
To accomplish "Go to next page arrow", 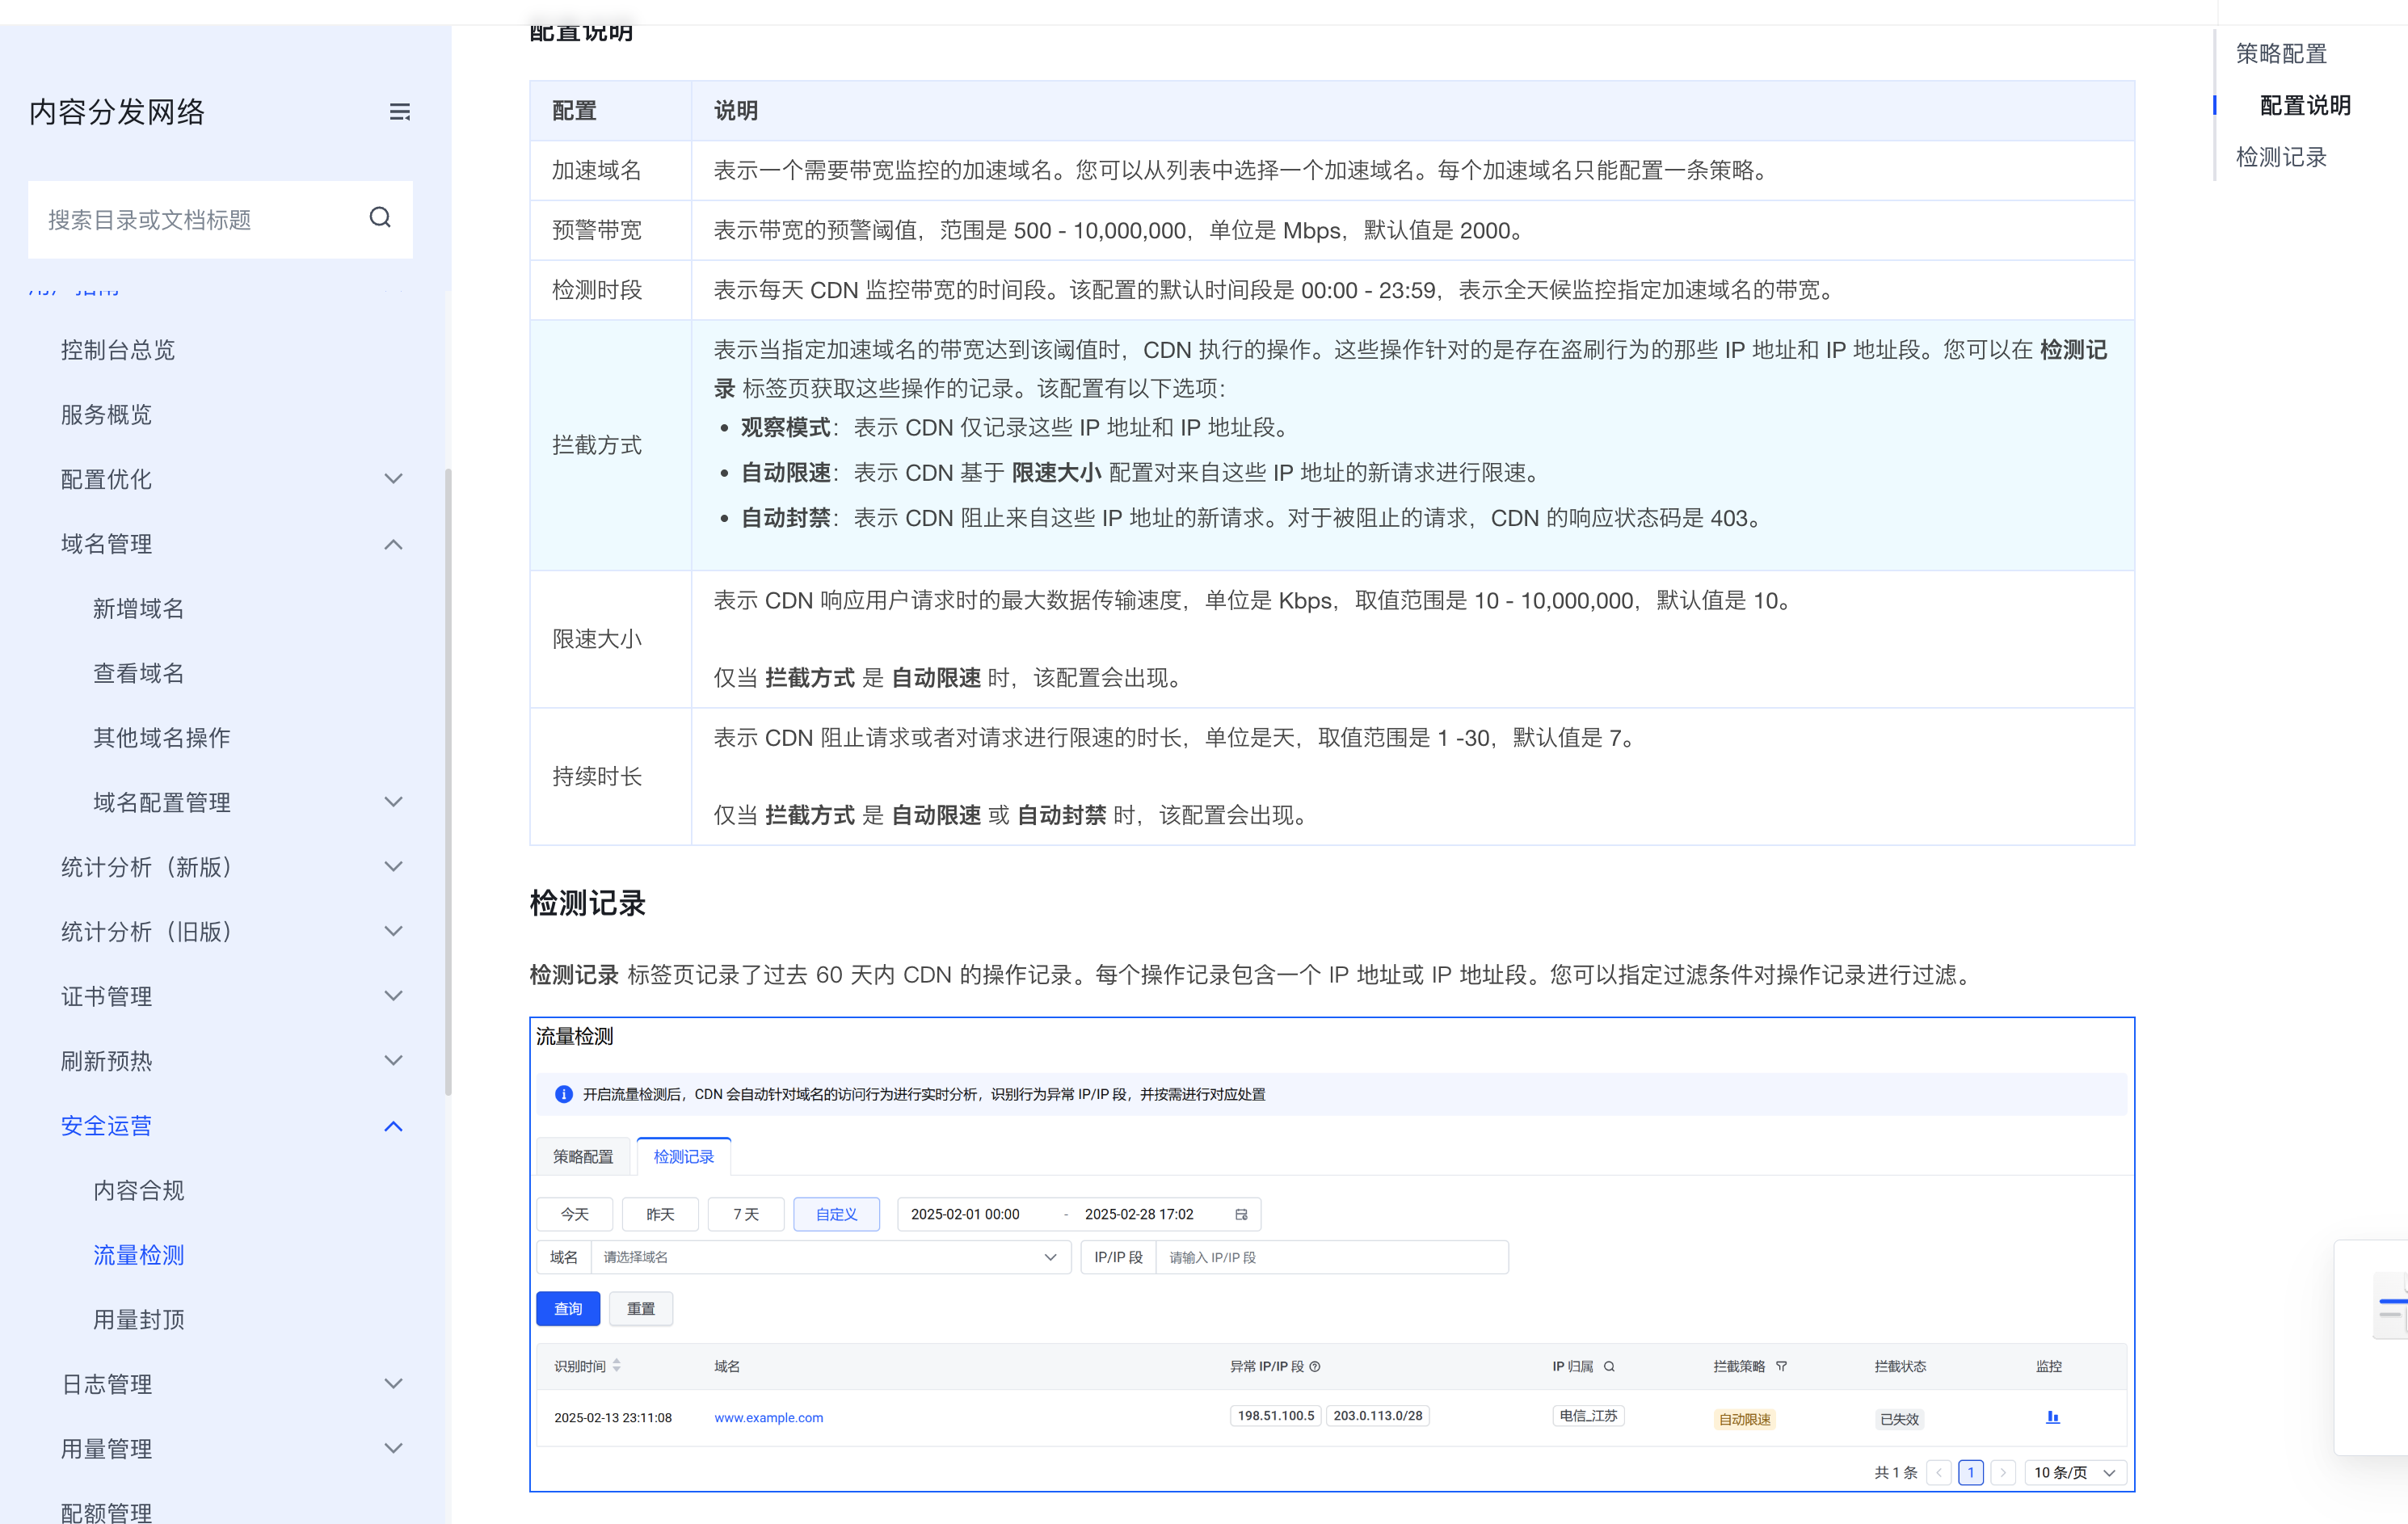I will [2003, 1472].
